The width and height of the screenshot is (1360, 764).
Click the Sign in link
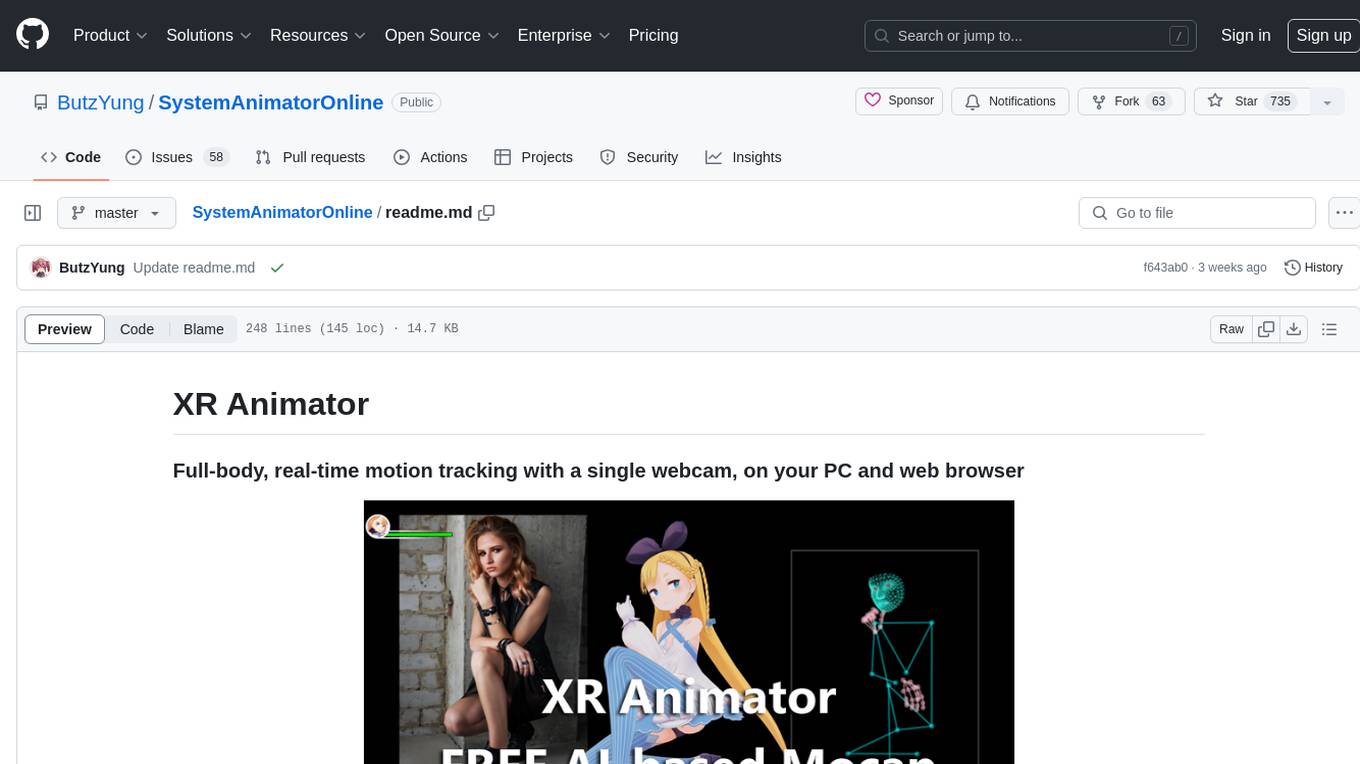pos(1246,35)
